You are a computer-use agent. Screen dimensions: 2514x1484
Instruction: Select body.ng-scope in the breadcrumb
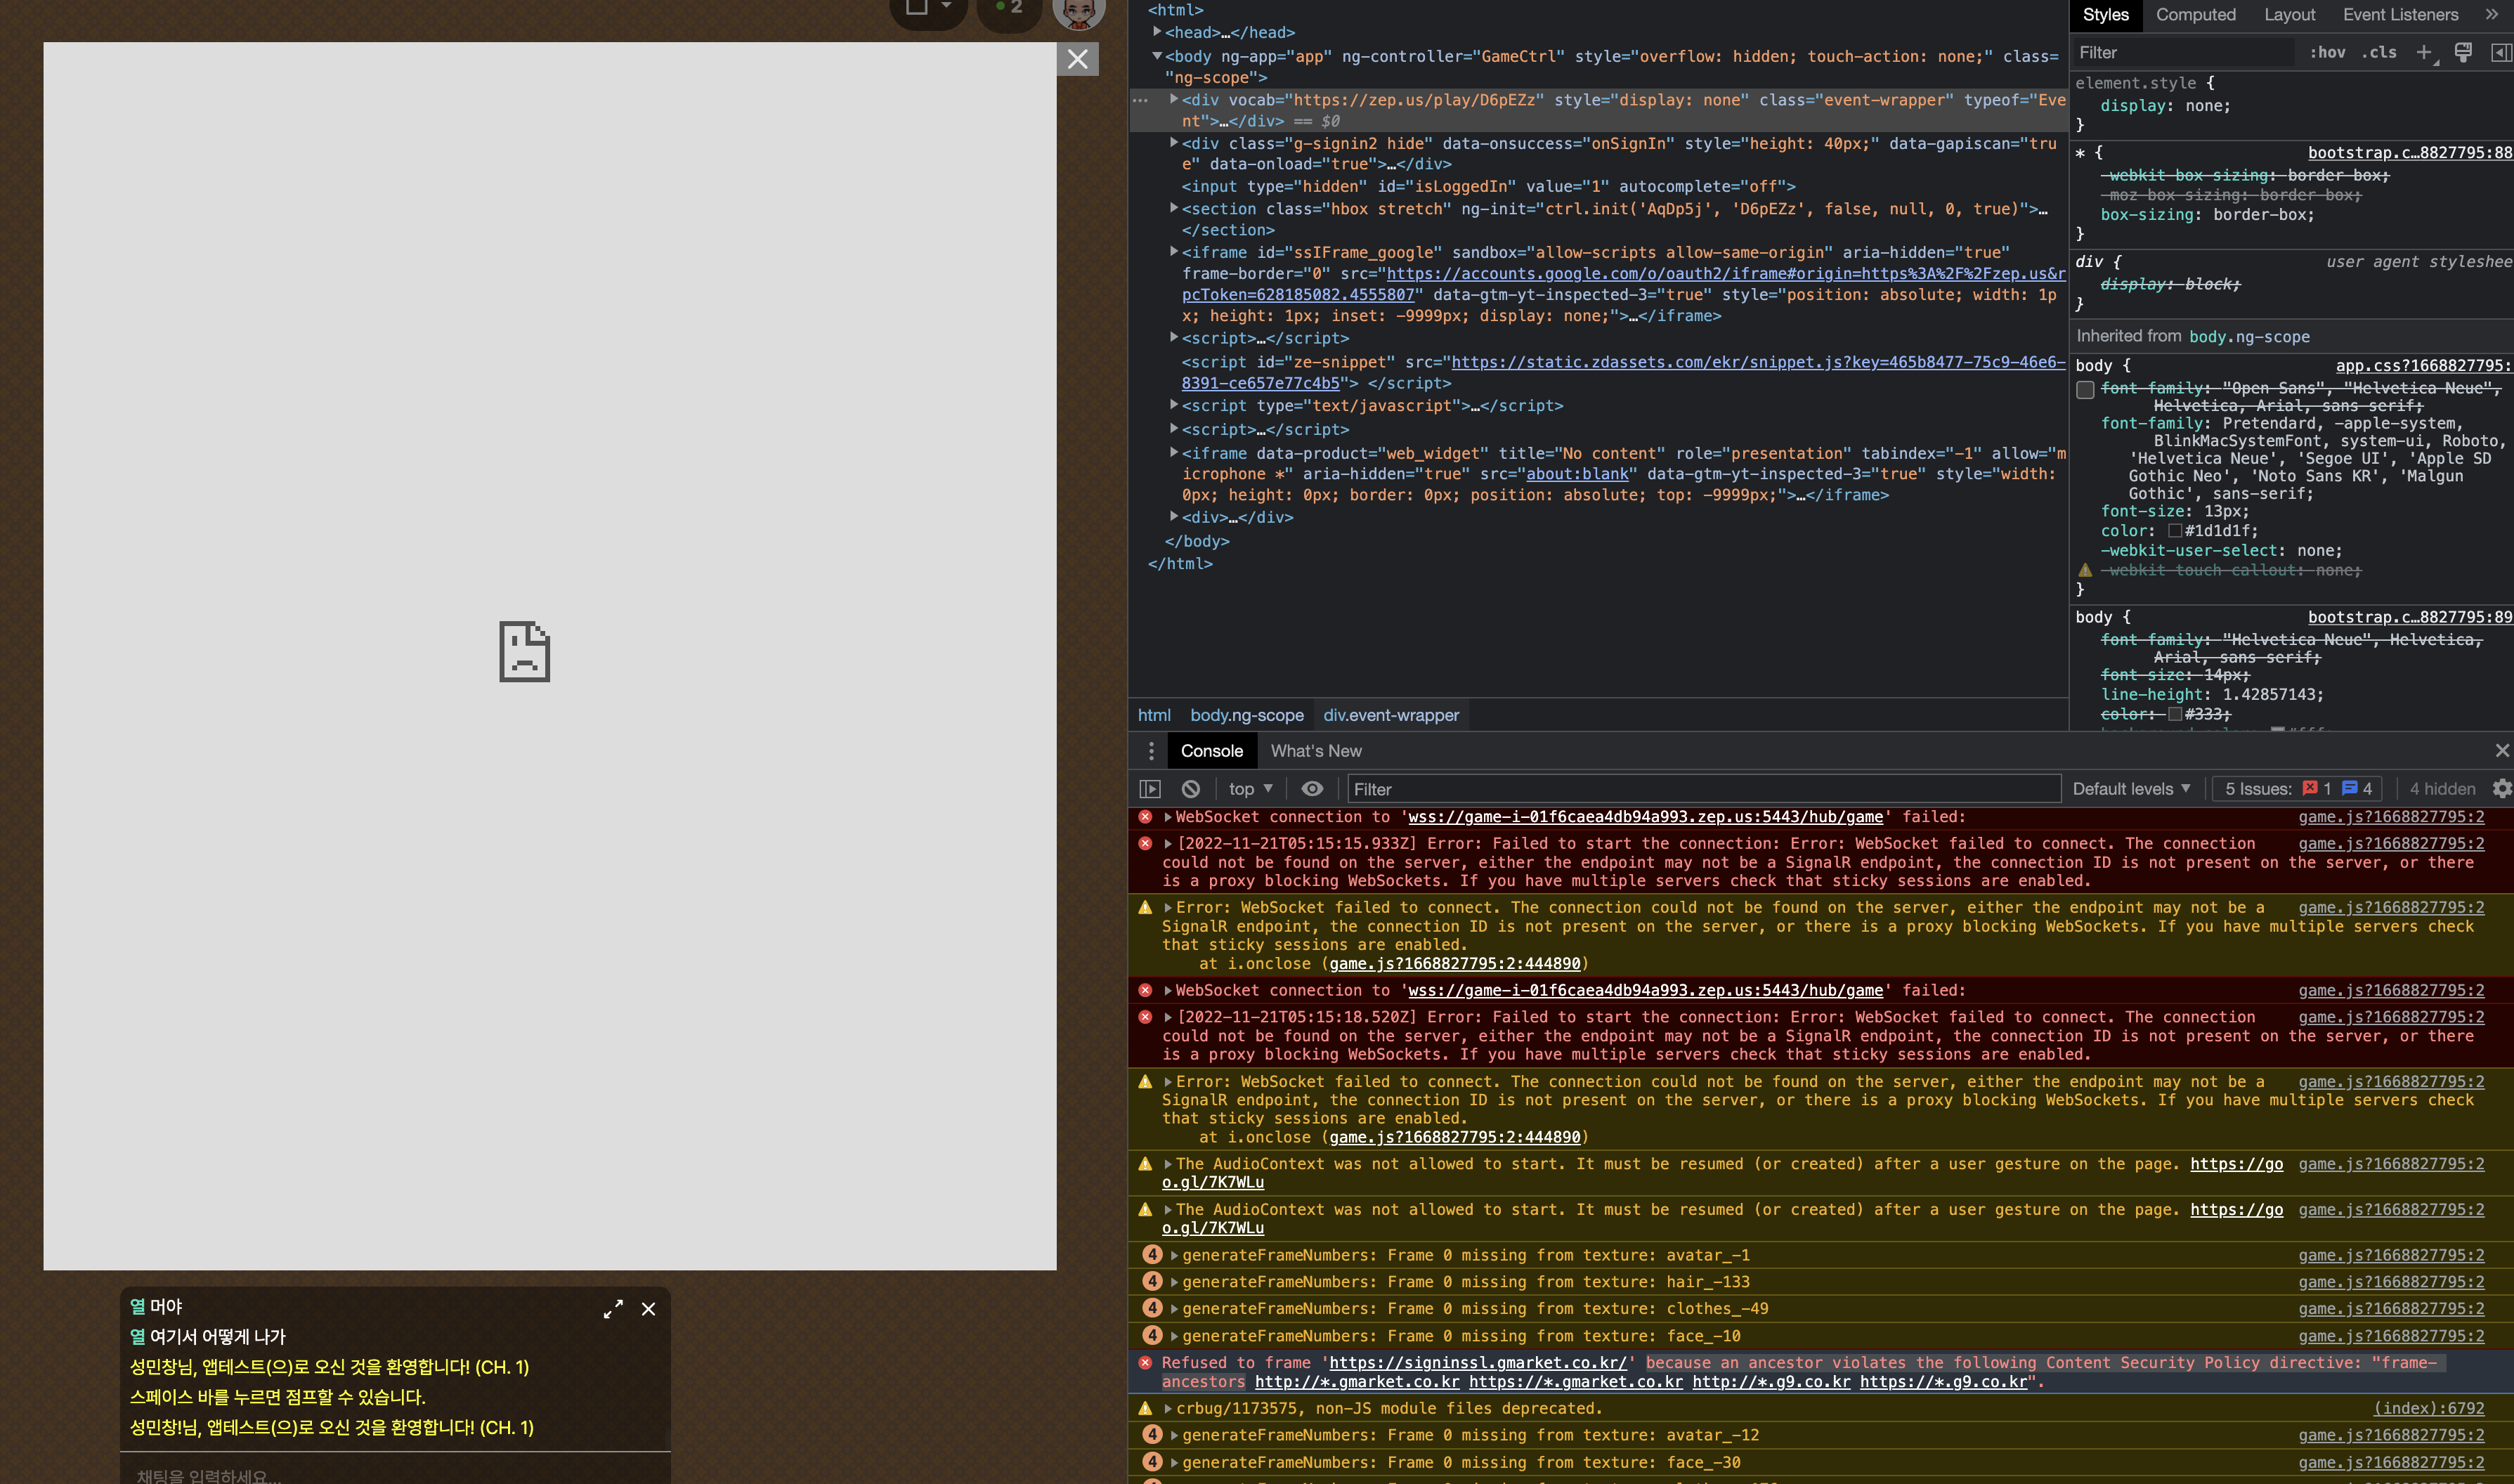pos(1246,715)
